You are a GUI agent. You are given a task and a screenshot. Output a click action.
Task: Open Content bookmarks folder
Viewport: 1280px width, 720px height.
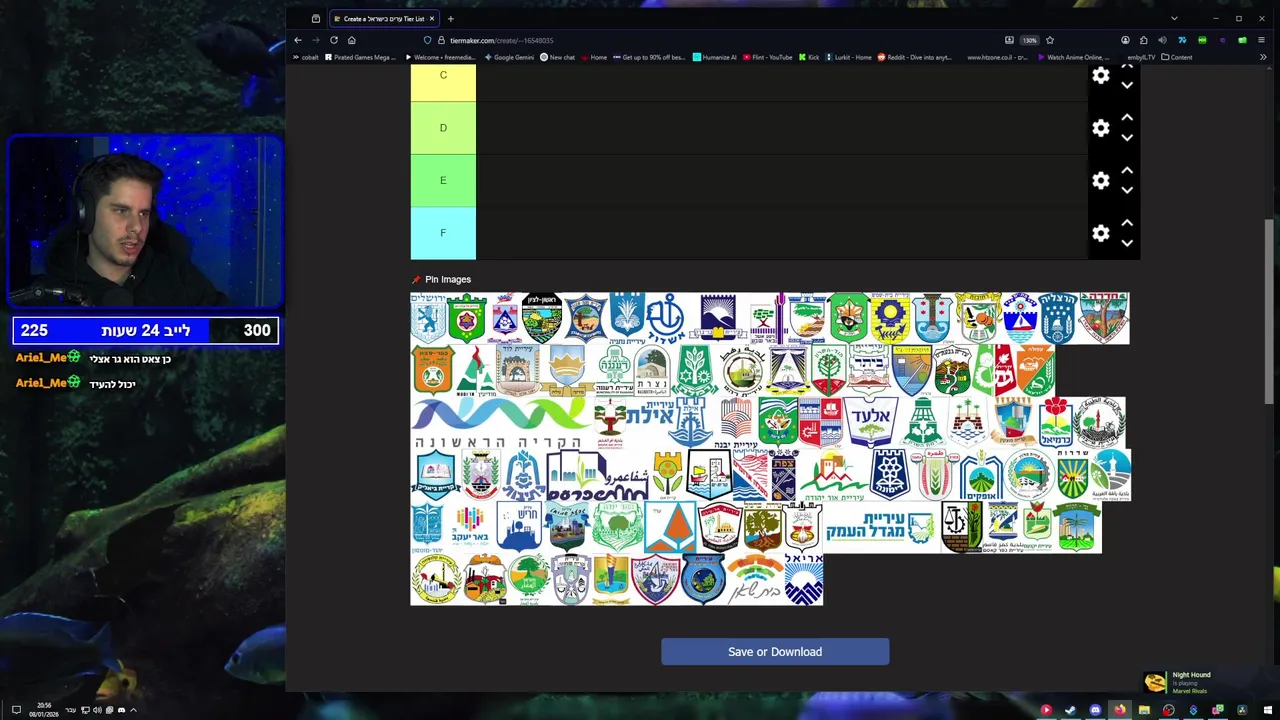(x=1177, y=57)
